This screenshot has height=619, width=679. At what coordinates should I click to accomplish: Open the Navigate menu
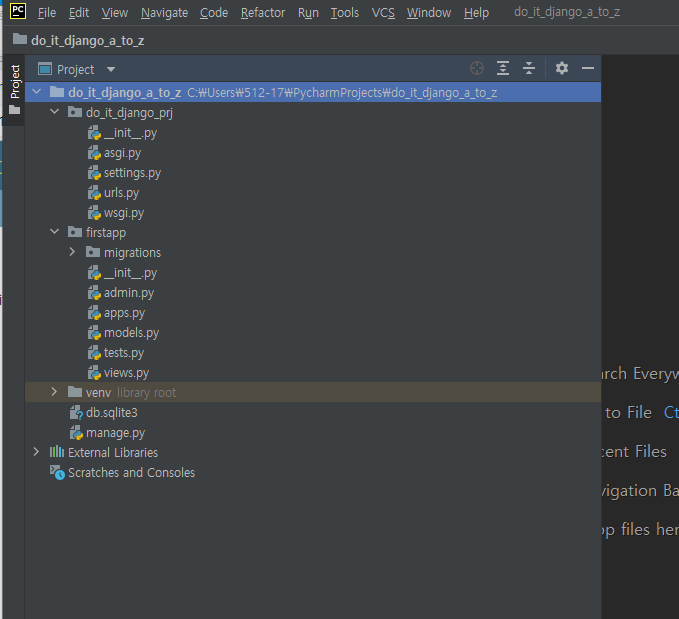pos(165,13)
